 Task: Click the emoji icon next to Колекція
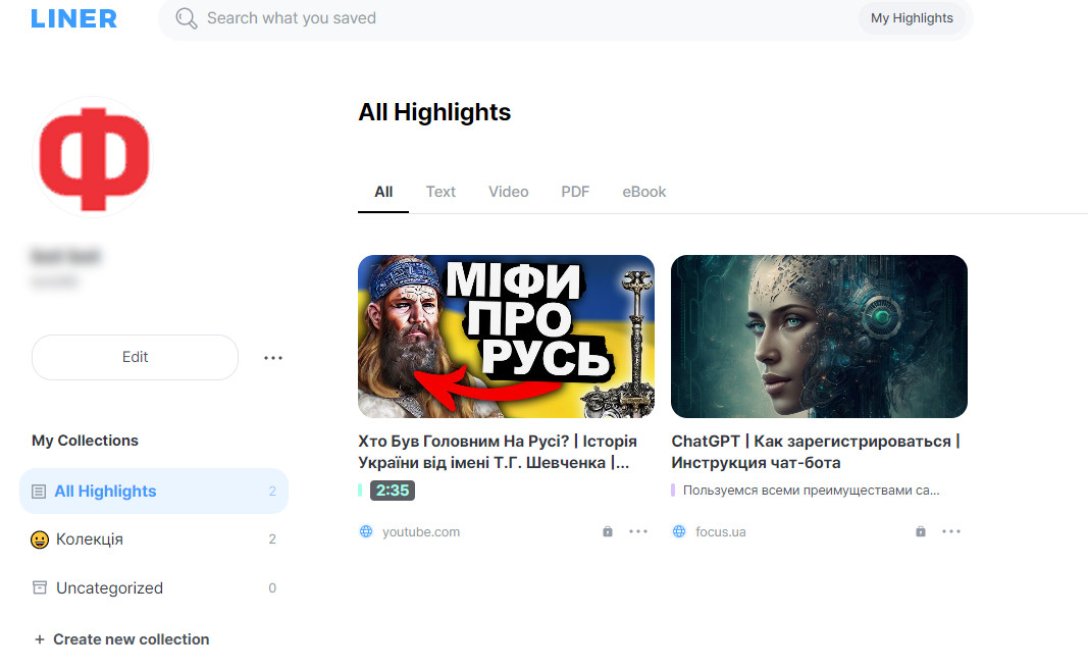tap(40, 540)
